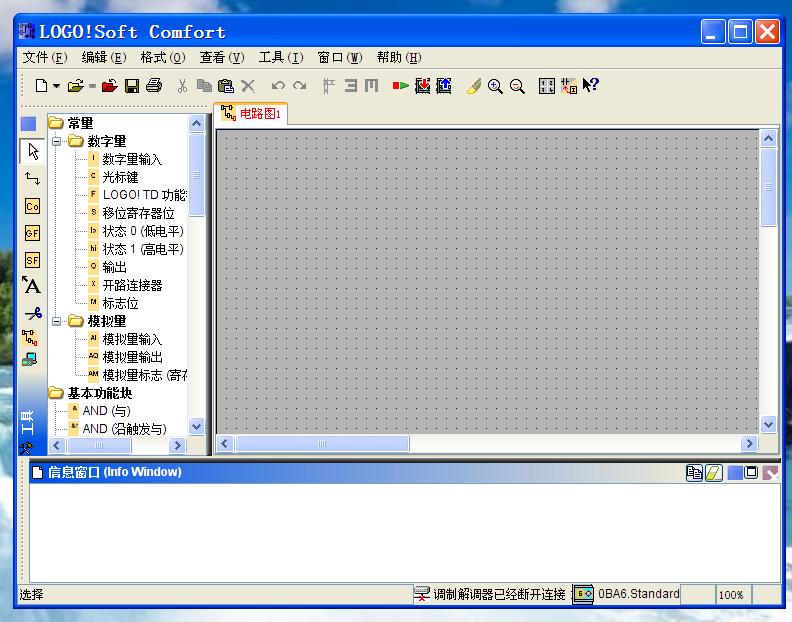Collapse the 模拟量 folder node

pos(58,321)
